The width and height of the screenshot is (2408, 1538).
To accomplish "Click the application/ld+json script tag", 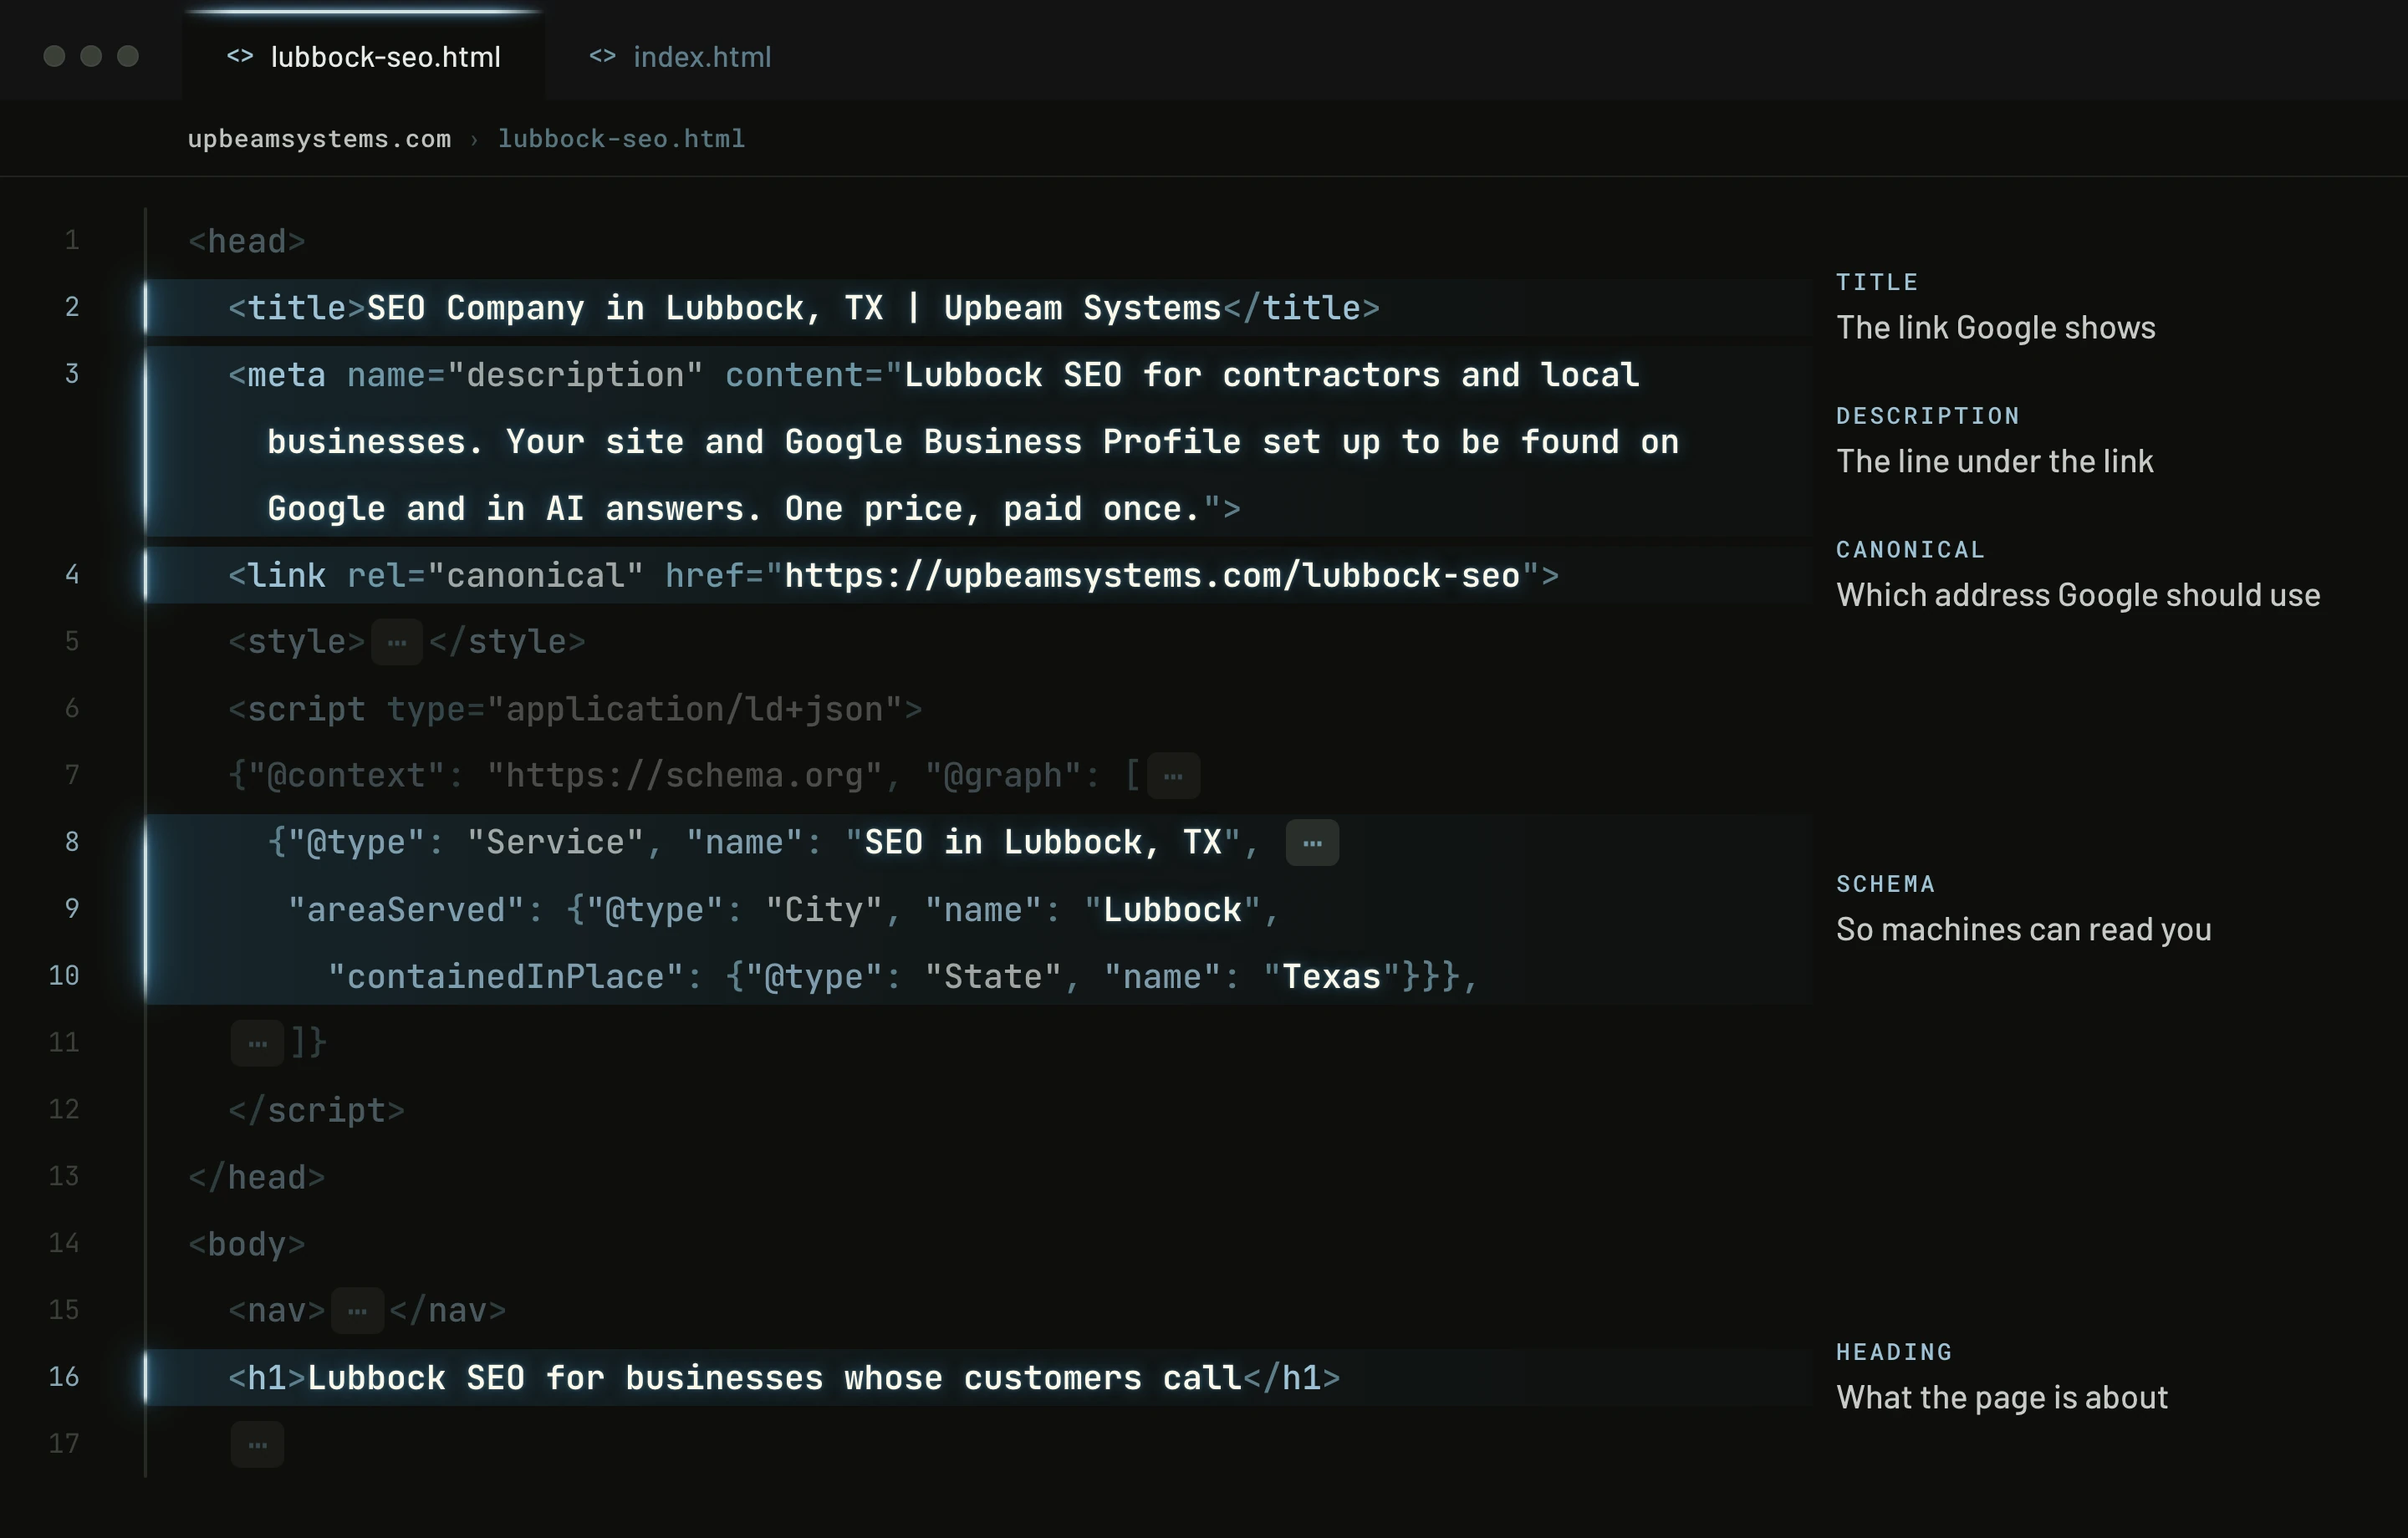I will pyautogui.click(x=575, y=710).
